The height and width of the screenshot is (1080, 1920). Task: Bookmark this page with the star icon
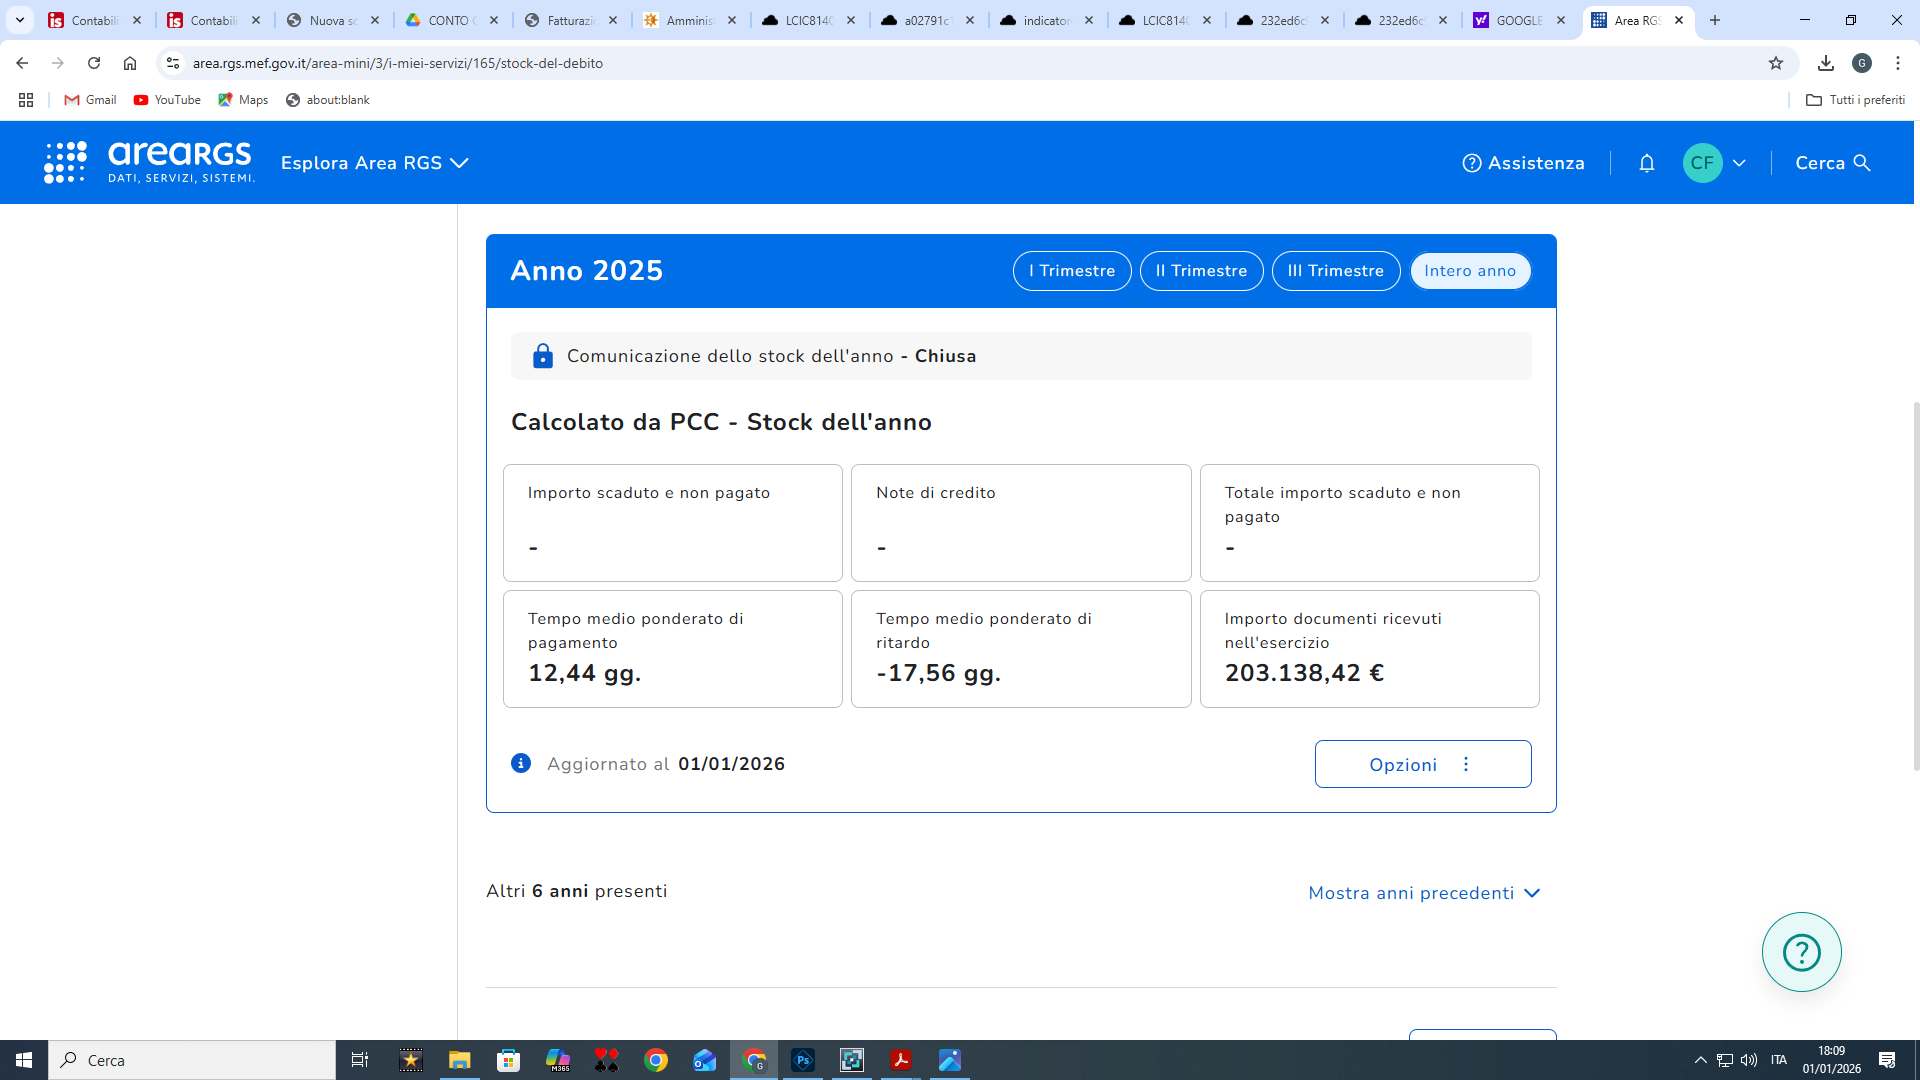pos(1775,63)
